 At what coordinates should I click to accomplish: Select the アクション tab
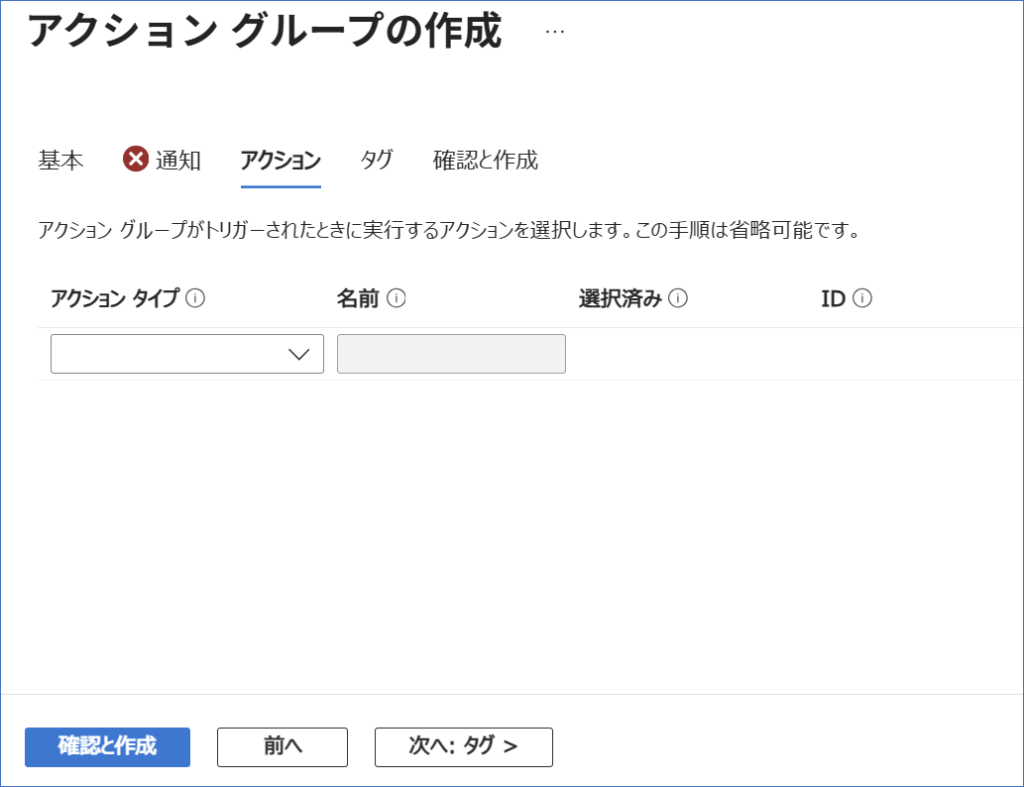[x=280, y=160]
